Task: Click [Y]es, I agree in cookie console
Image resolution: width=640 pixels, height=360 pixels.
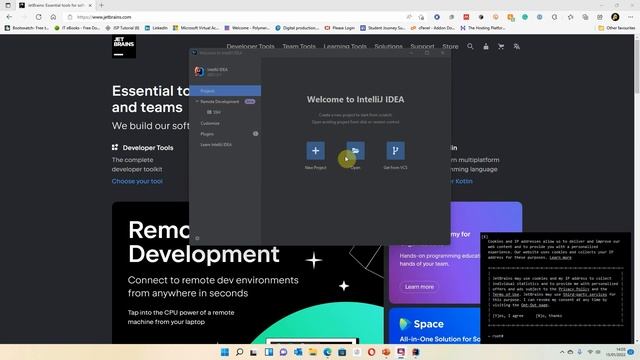Action: [508, 316]
